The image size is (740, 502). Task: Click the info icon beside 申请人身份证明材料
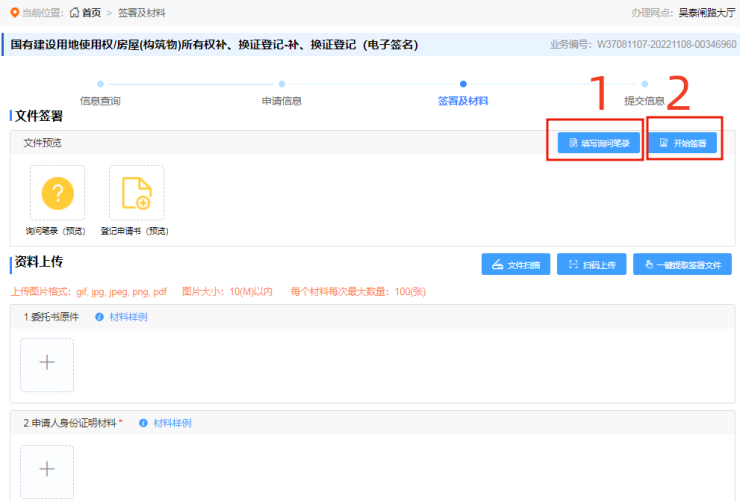[x=143, y=423]
